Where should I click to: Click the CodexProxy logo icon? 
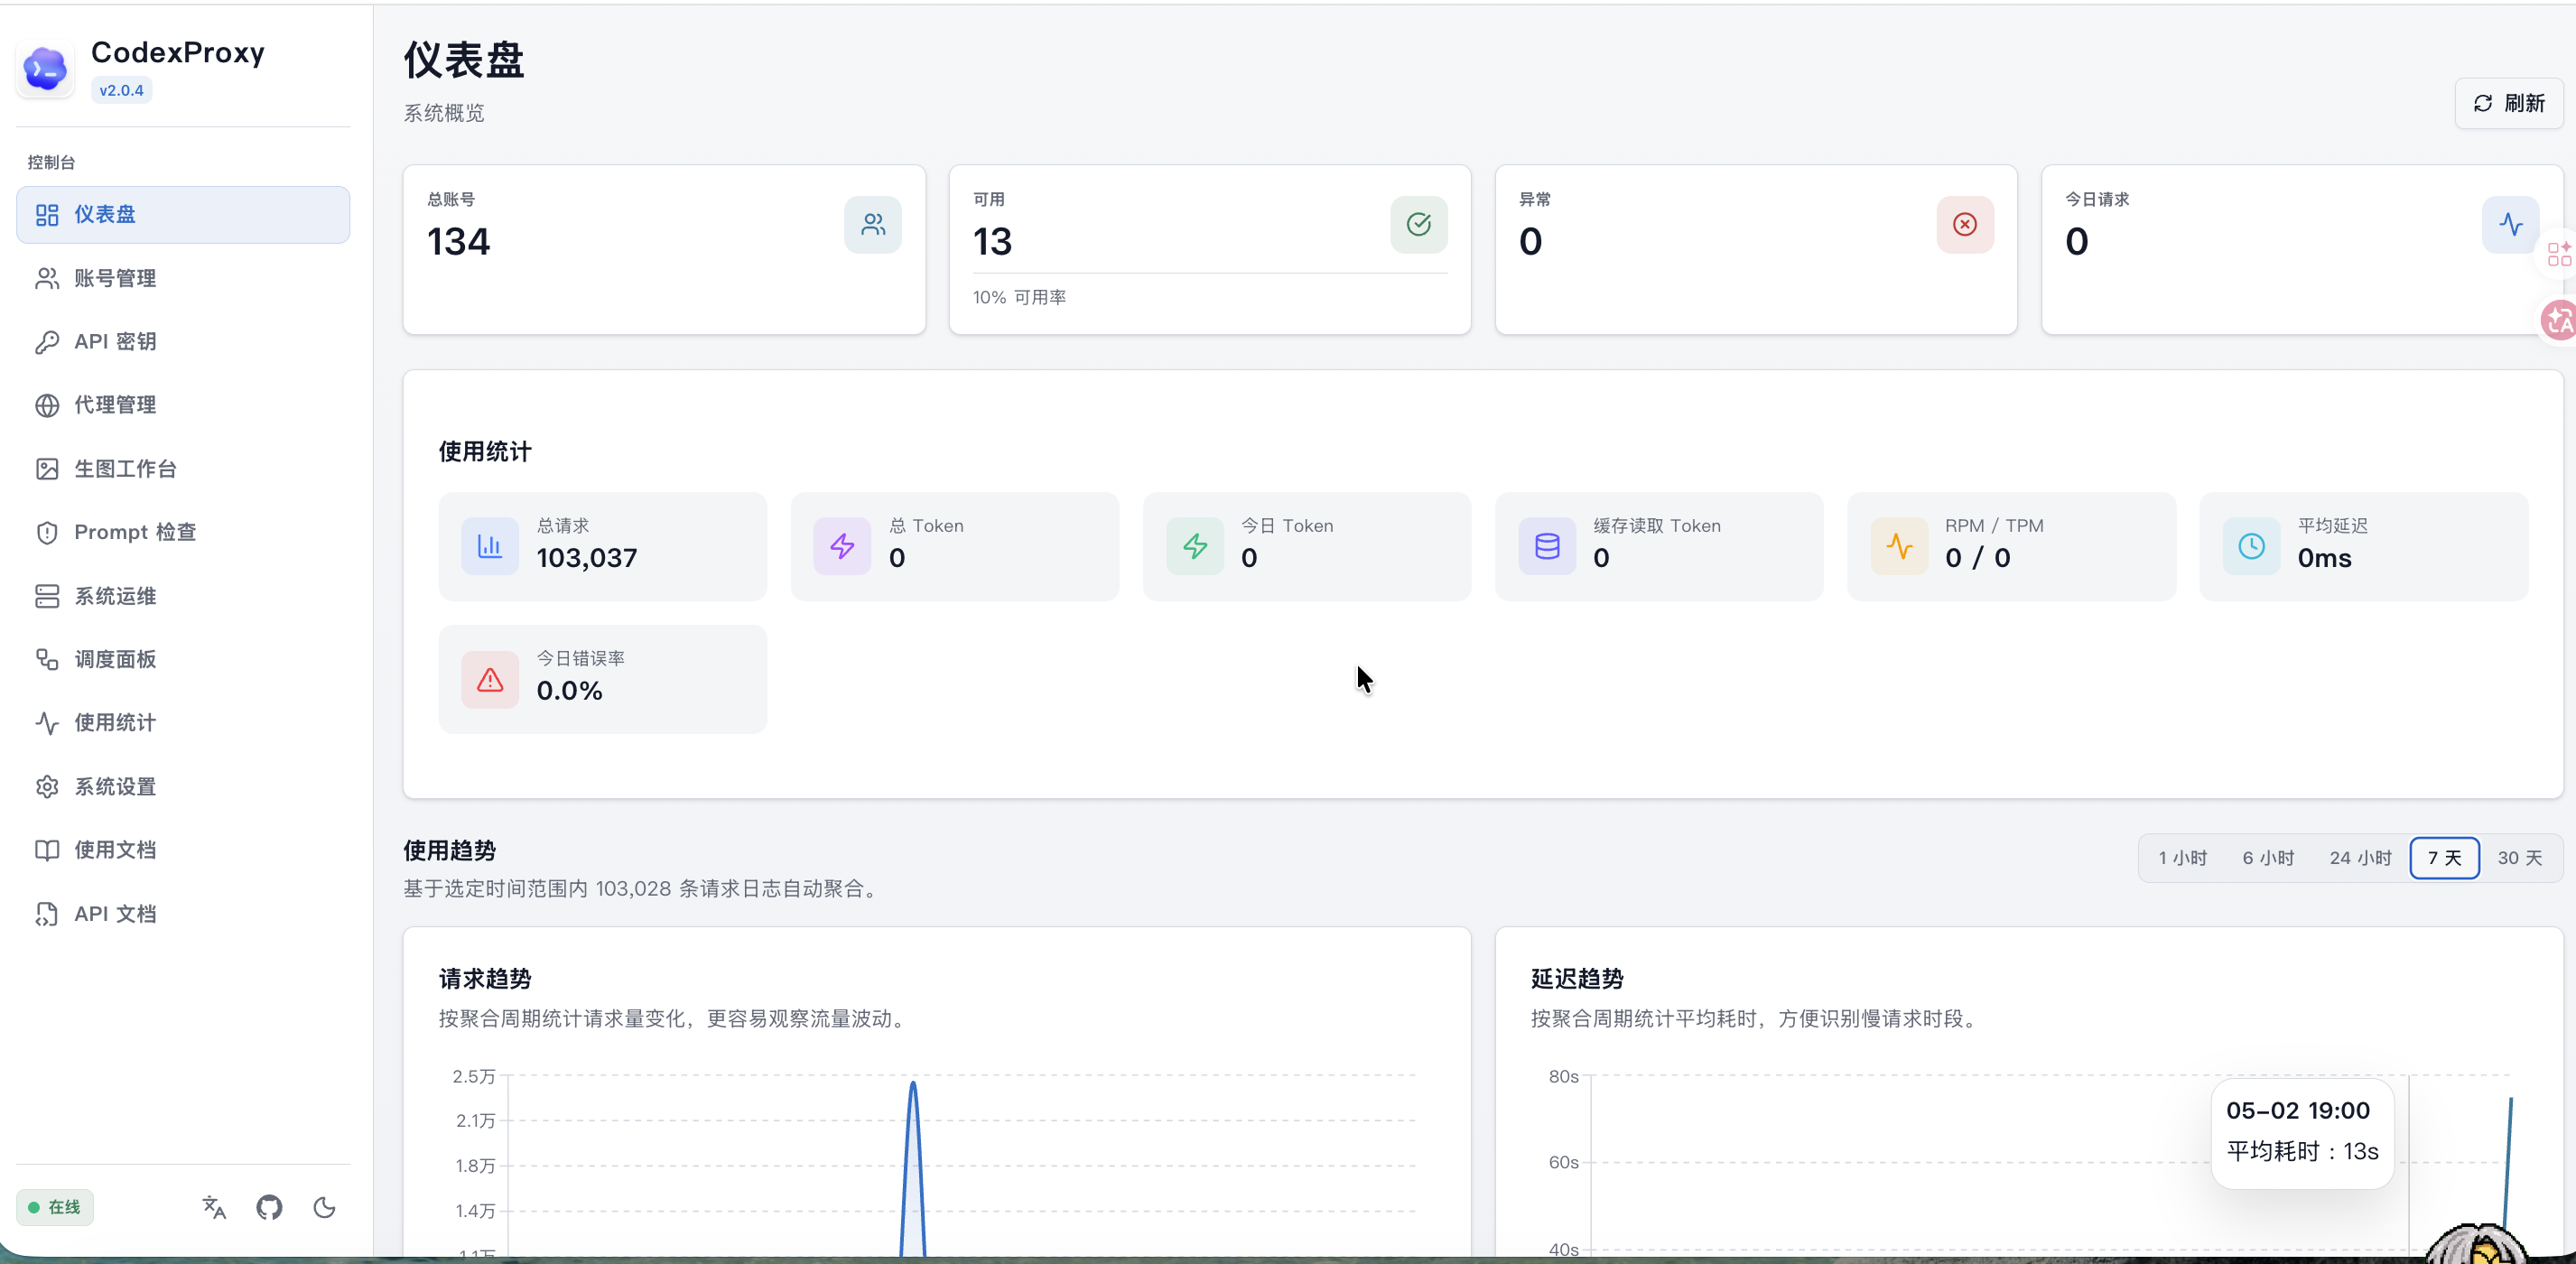pos(45,69)
